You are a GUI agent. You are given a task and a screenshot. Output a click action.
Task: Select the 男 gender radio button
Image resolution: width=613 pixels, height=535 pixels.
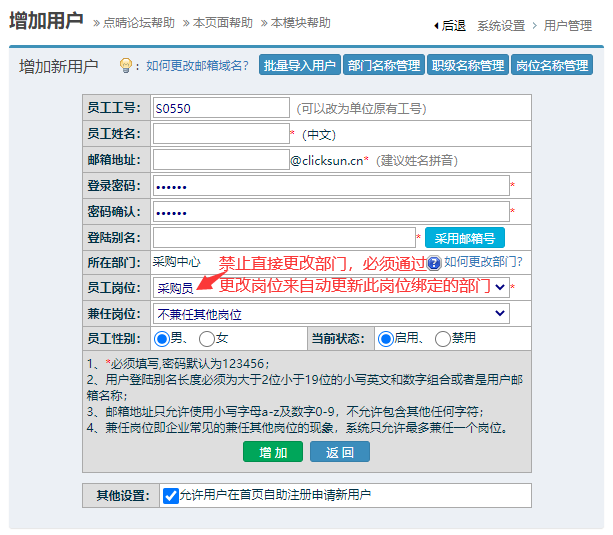tap(161, 339)
